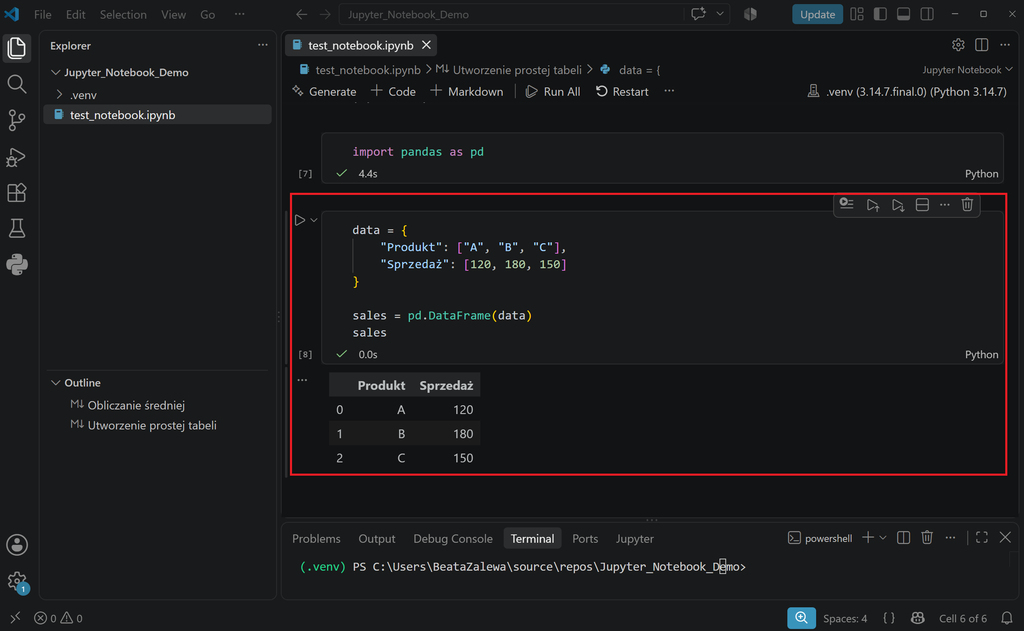Kill terminal with trash icon

click(x=927, y=538)
